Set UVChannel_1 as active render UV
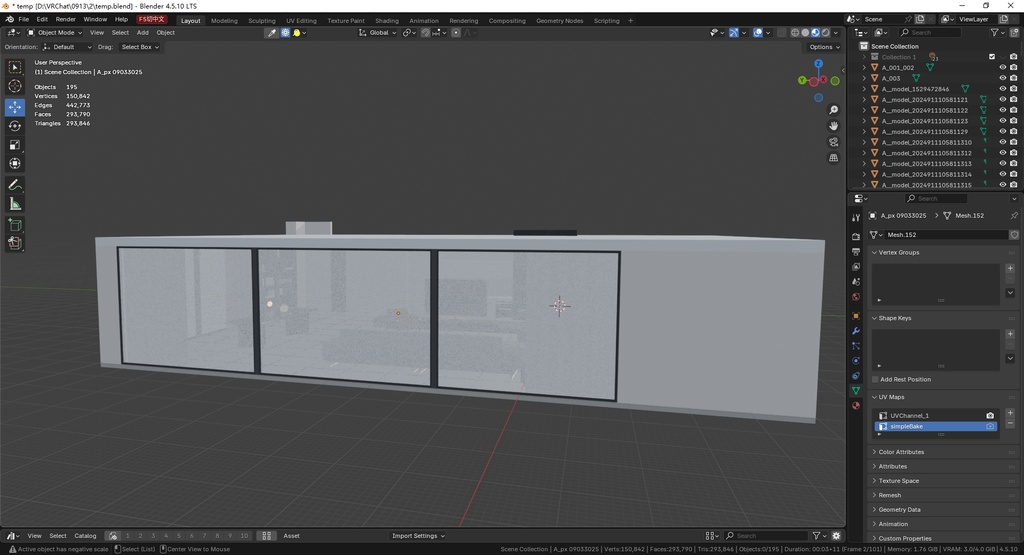 pos(990,415)
